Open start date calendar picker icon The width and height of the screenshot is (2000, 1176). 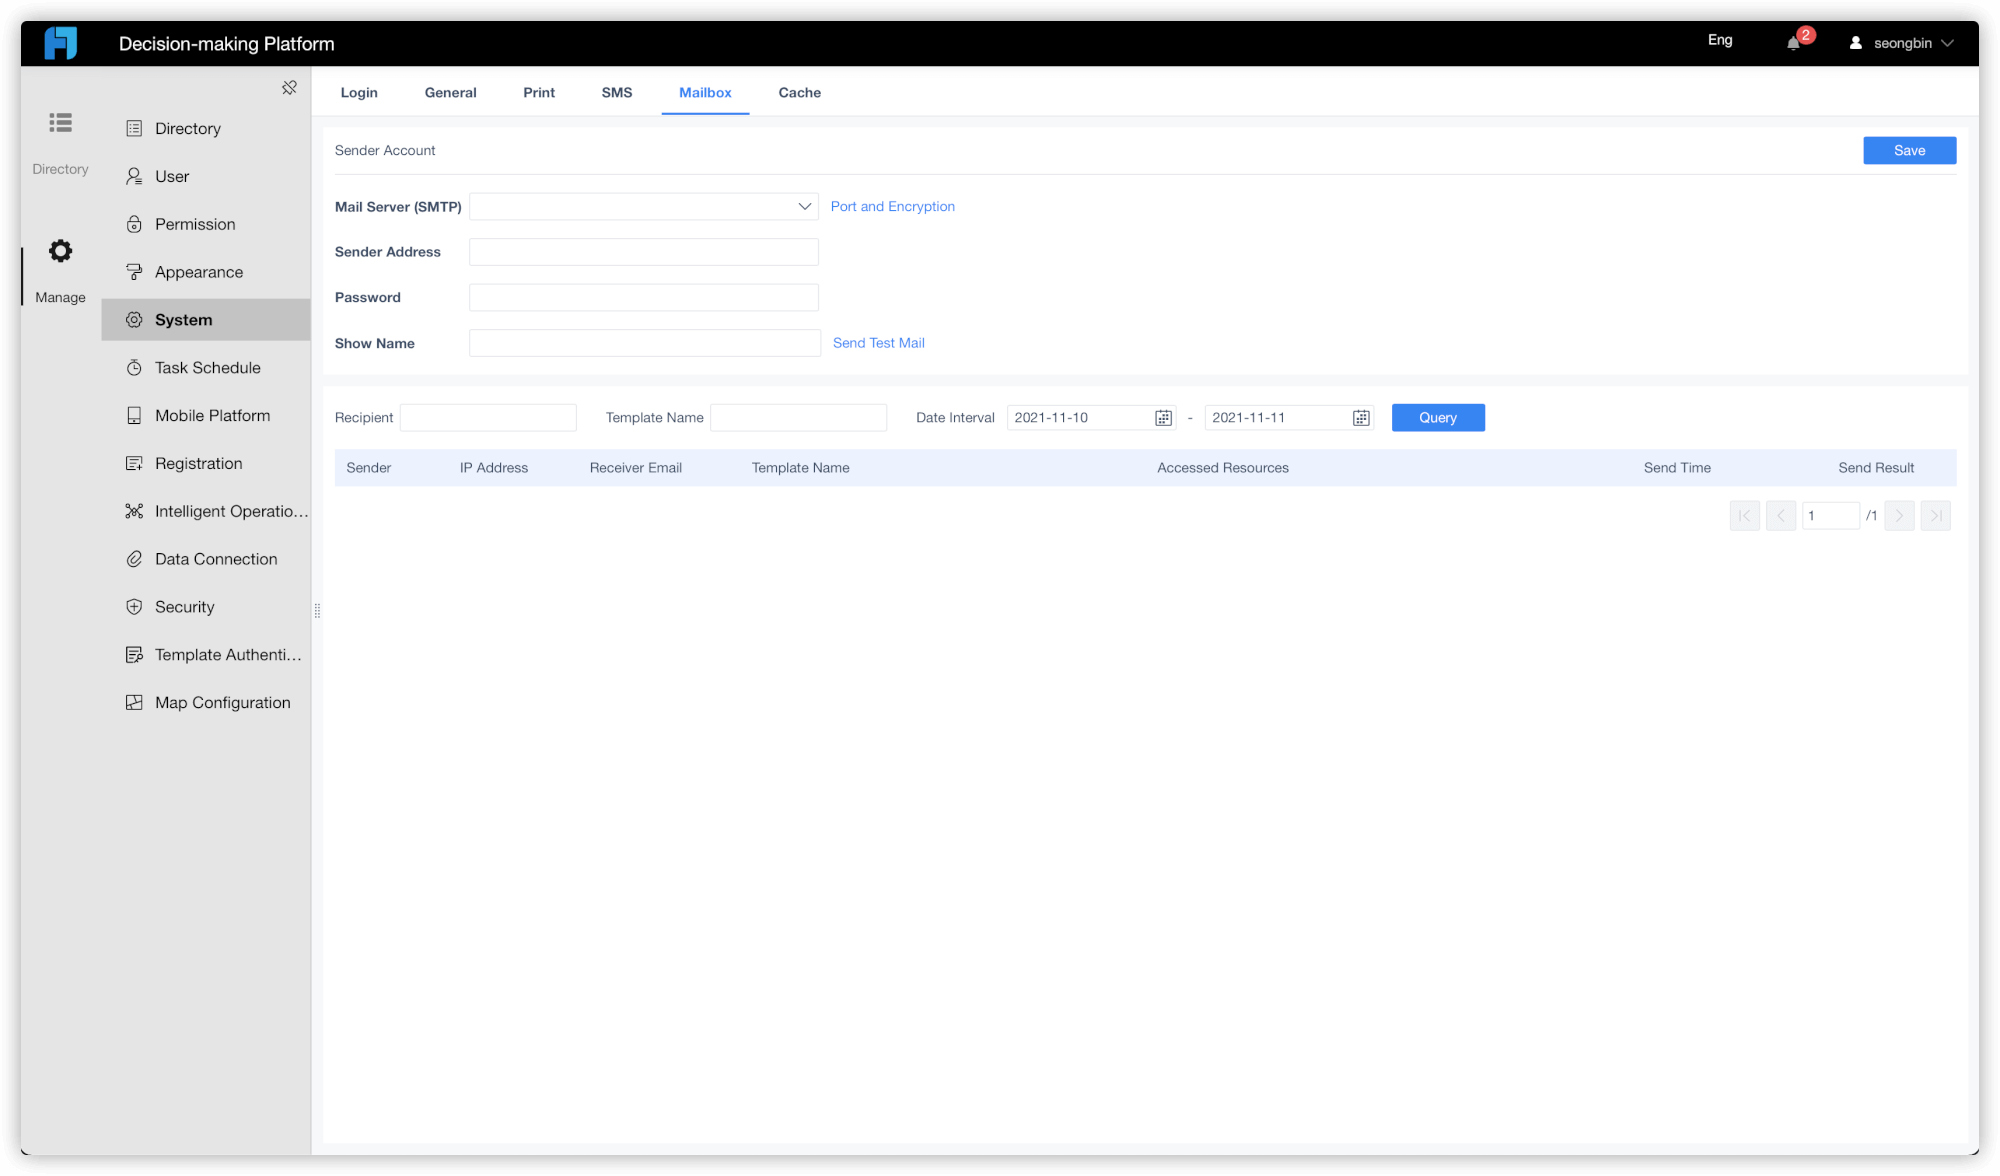[1163, 418]
